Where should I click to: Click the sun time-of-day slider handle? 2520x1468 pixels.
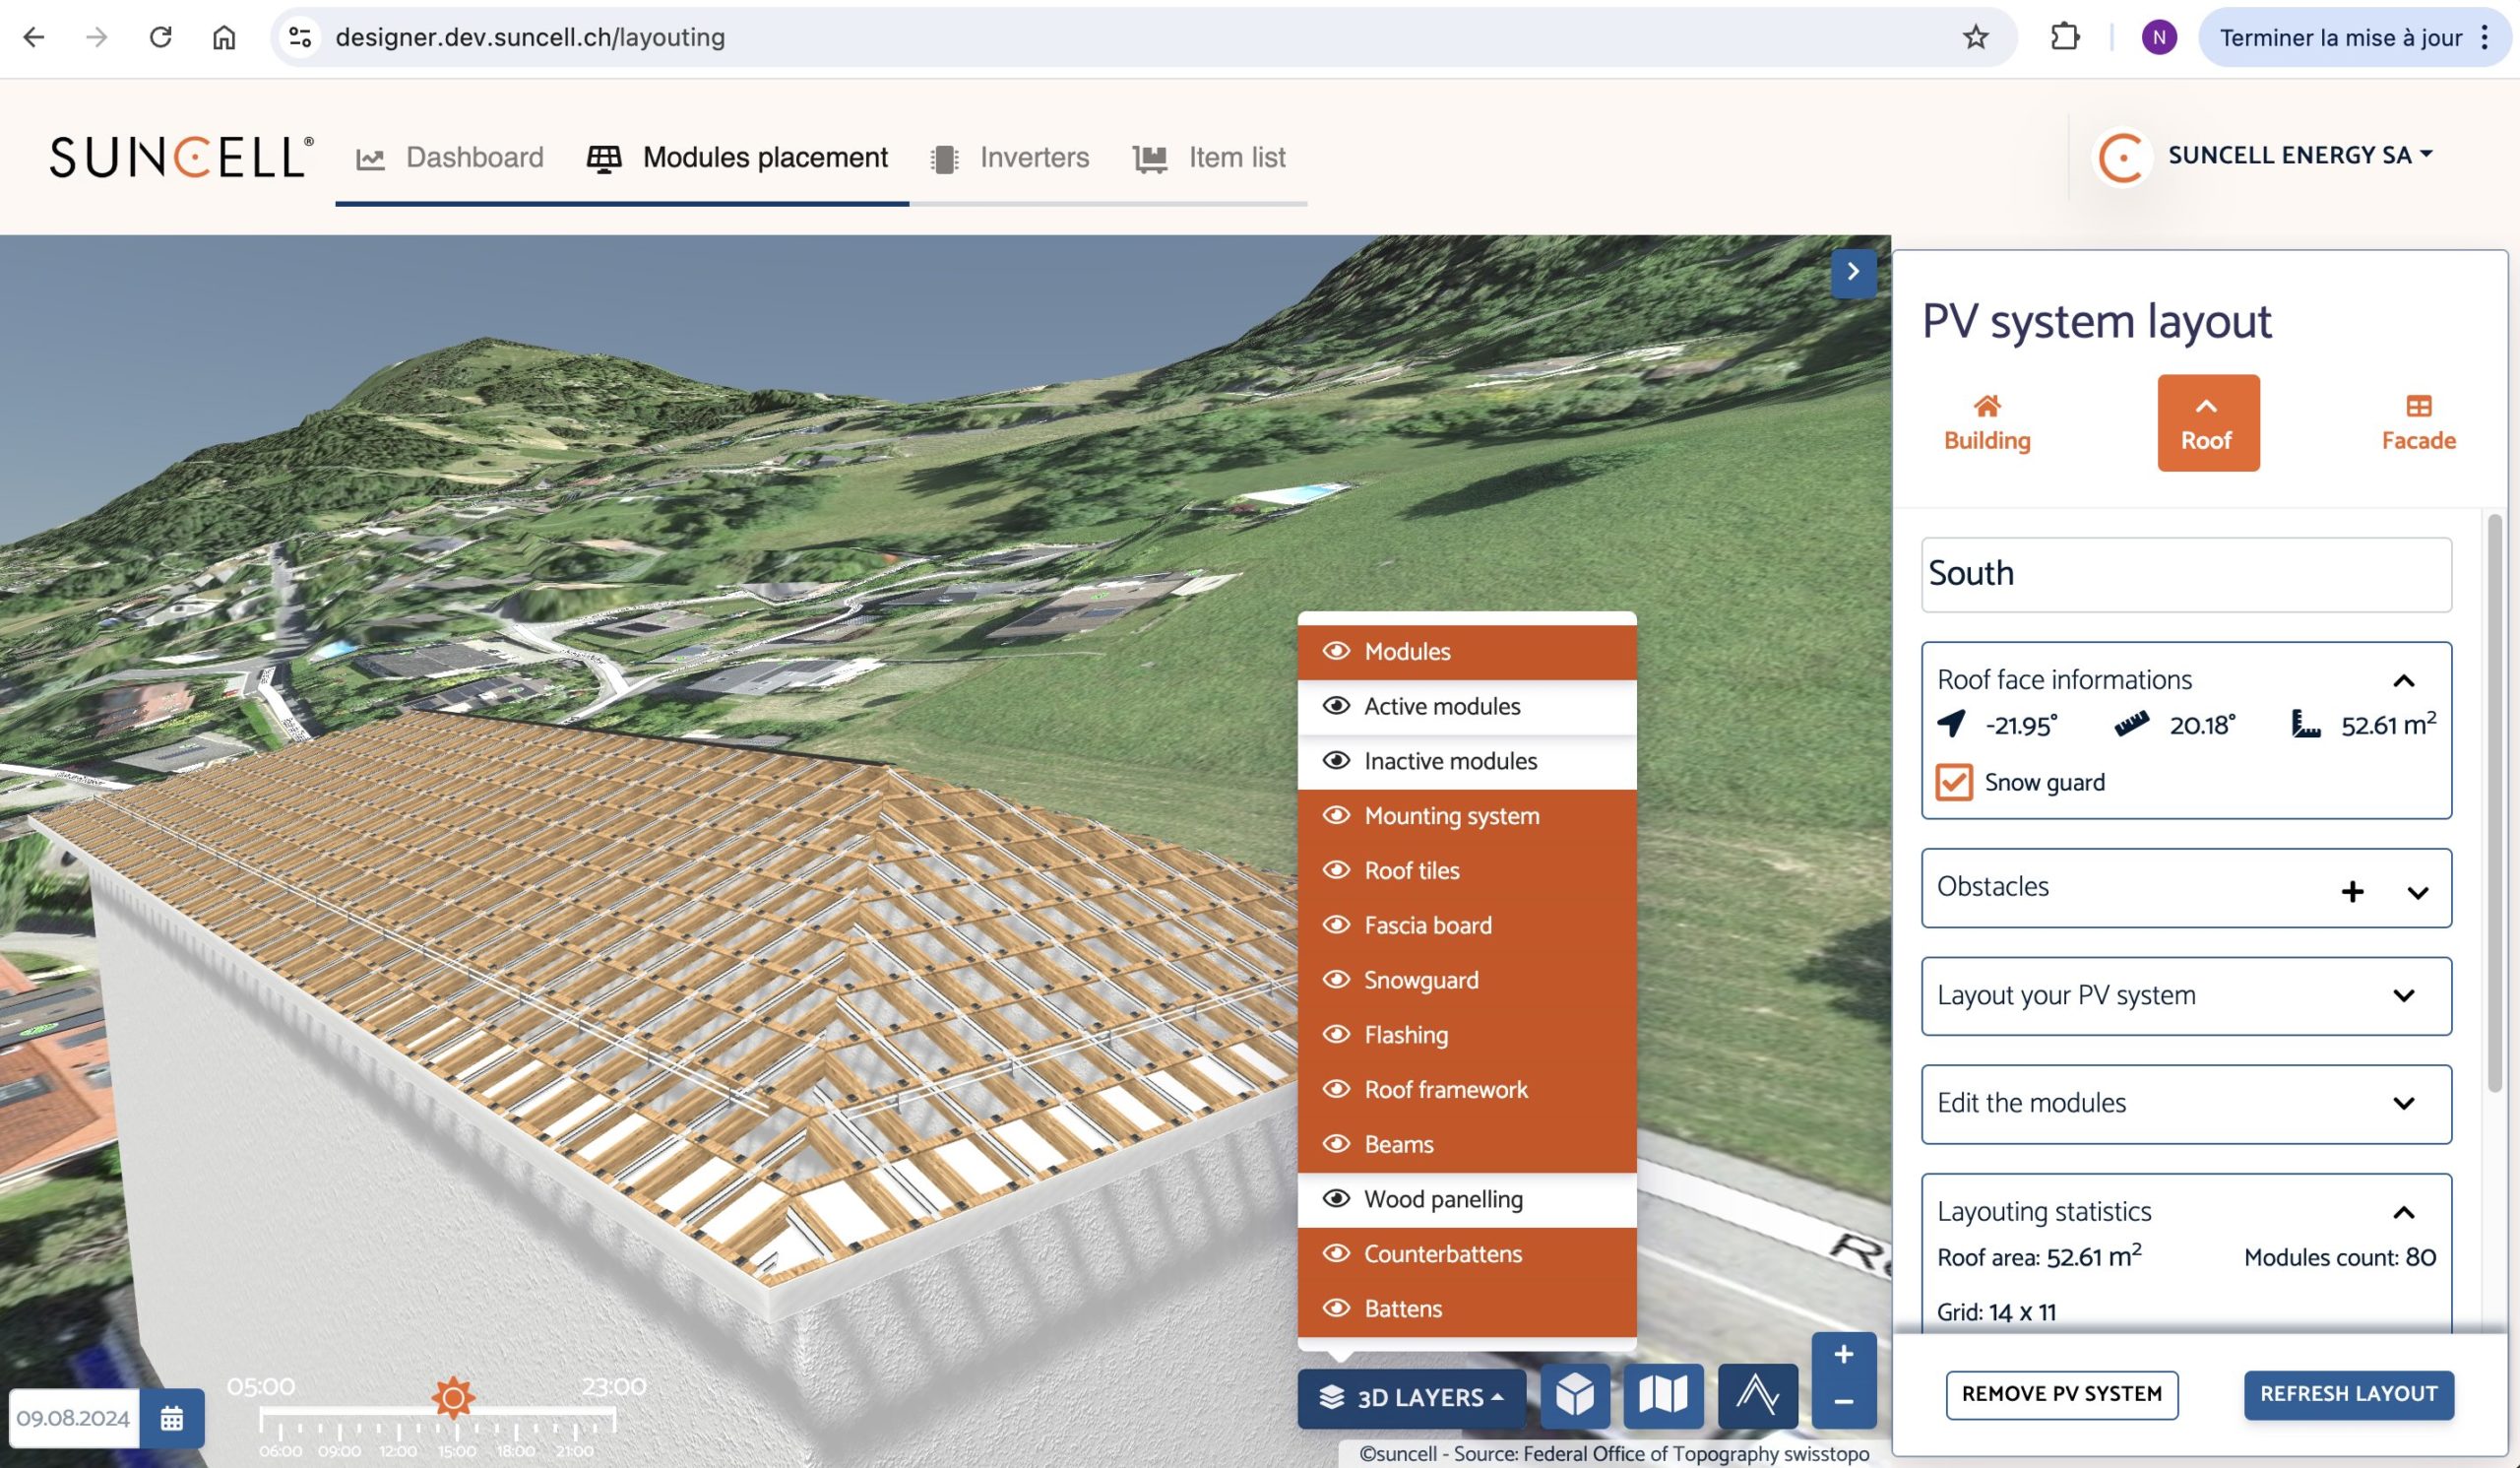pos(453,1396)
